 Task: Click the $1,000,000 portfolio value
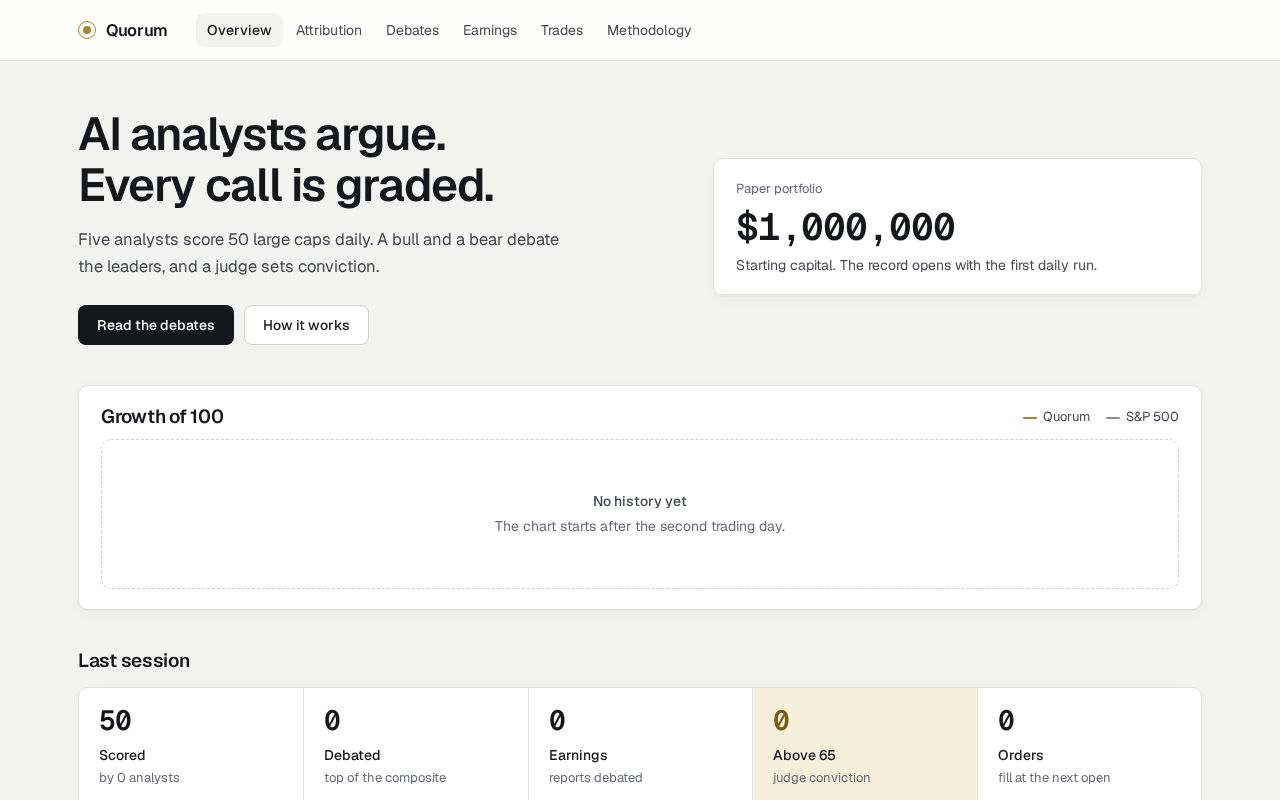(846, 227)
